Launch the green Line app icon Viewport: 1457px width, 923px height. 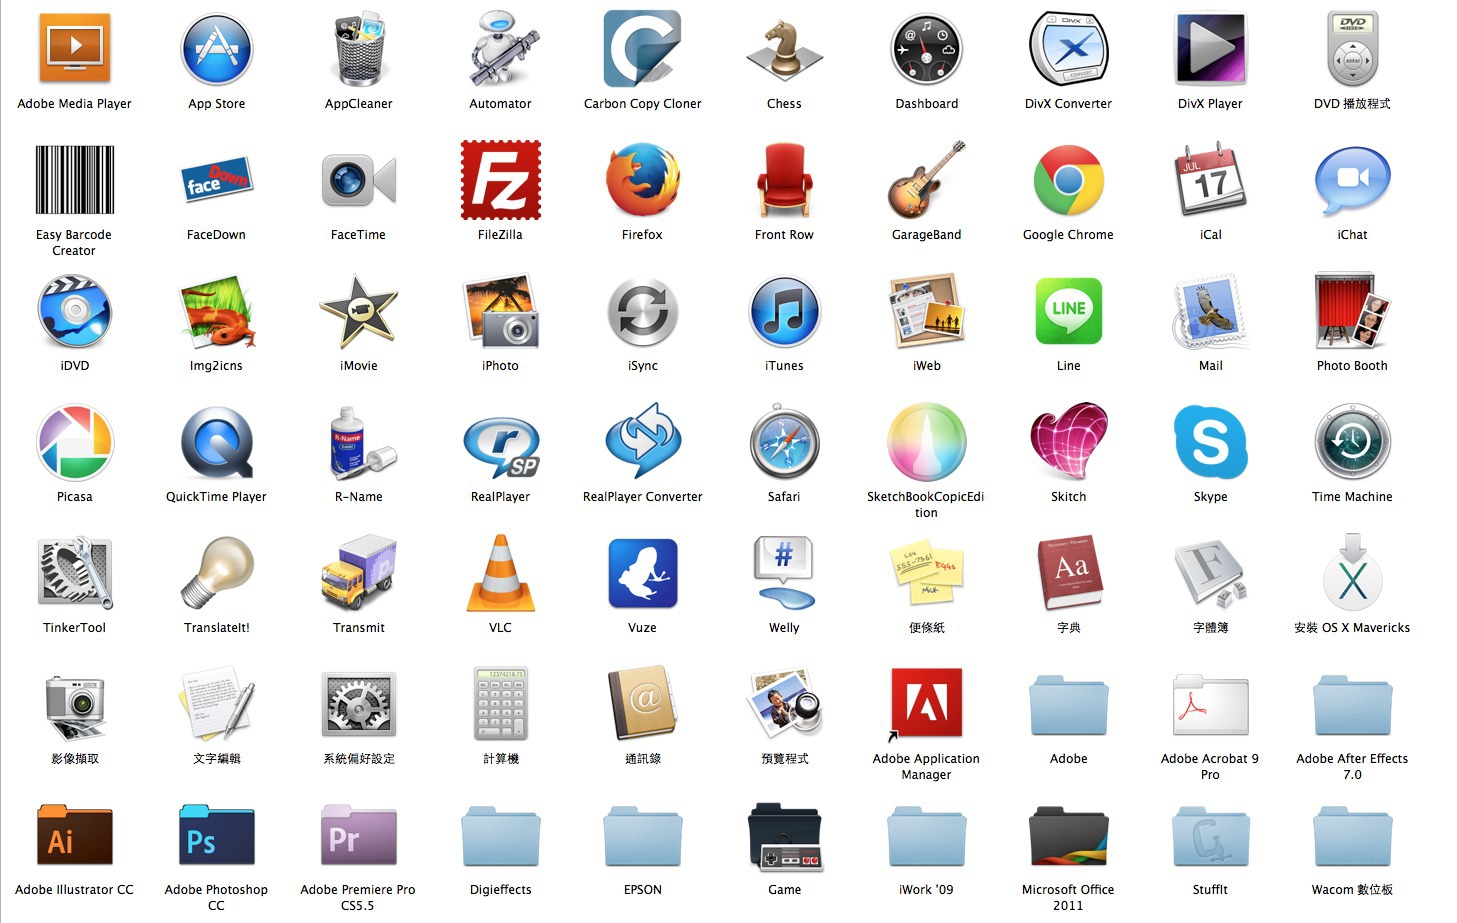pos(1069,311)
